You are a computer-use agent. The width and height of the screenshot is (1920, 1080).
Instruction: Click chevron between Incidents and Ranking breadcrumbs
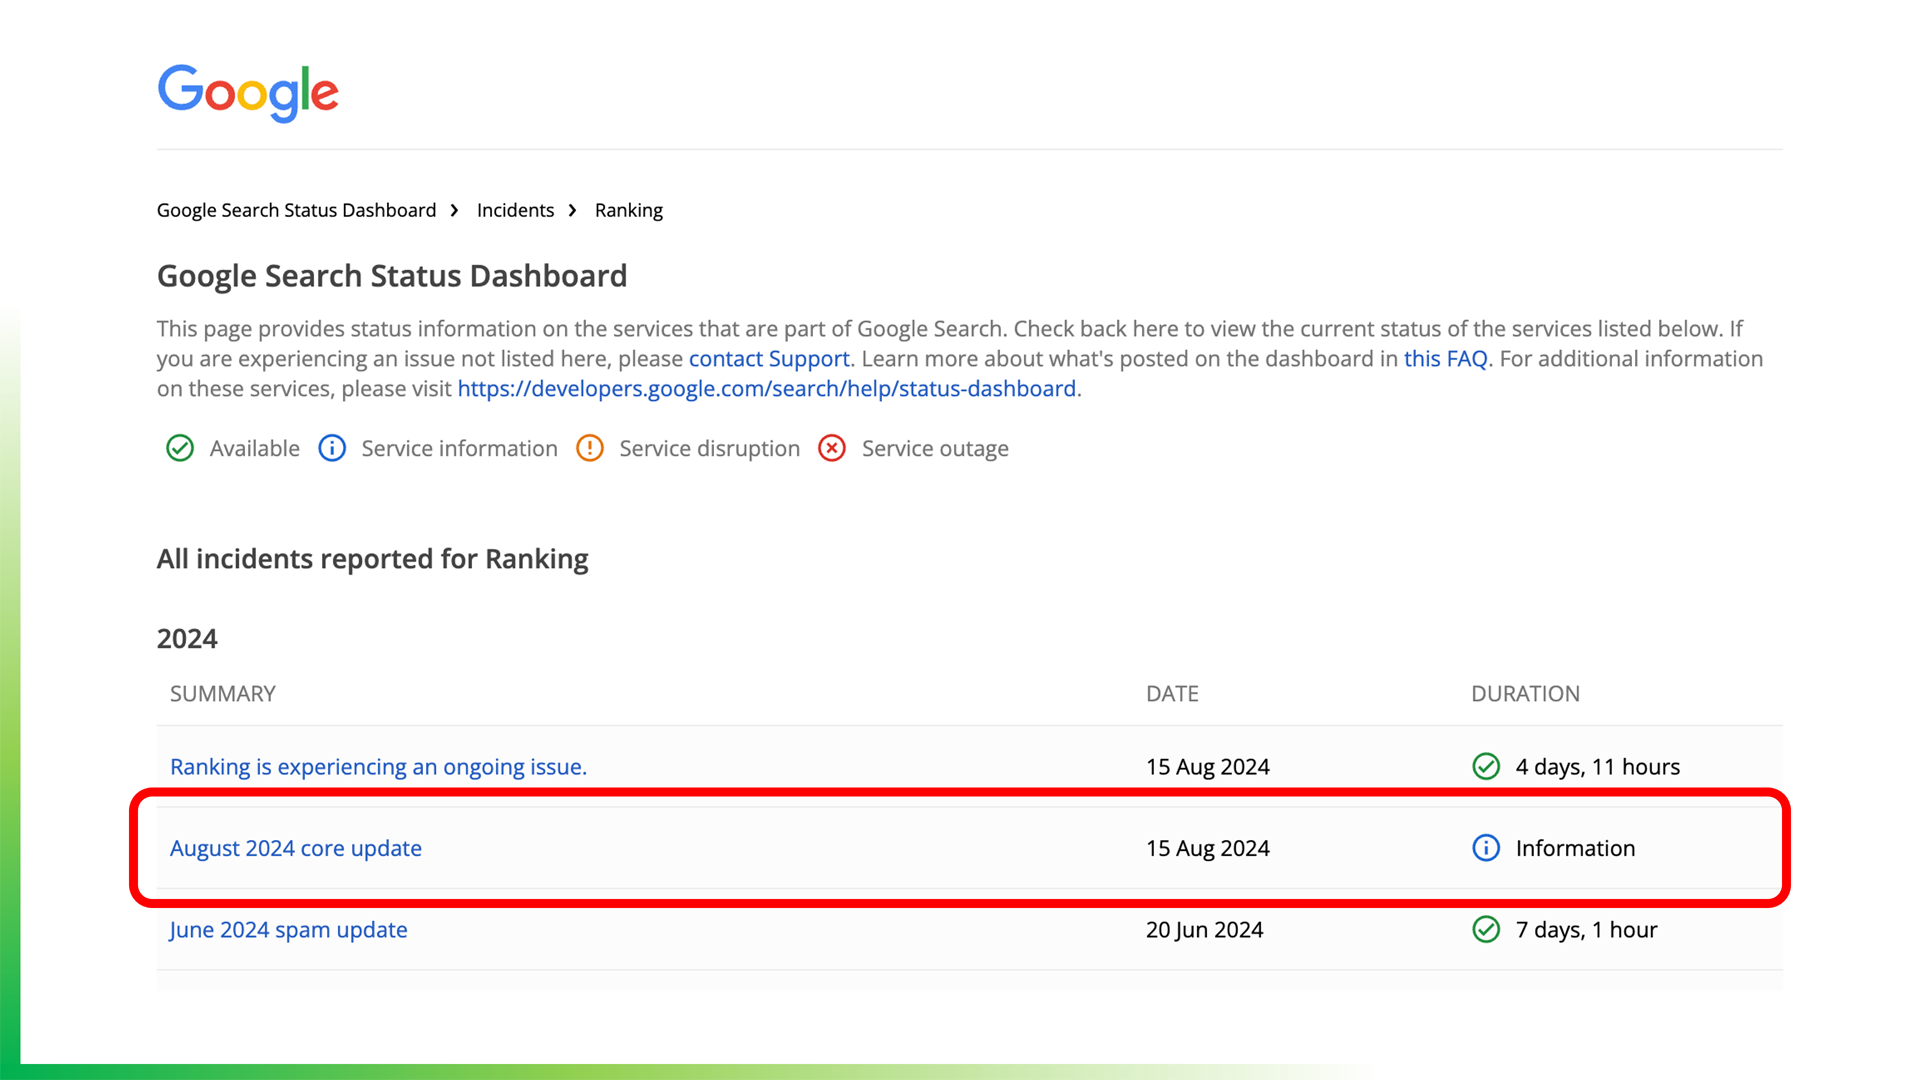[573, 210]
